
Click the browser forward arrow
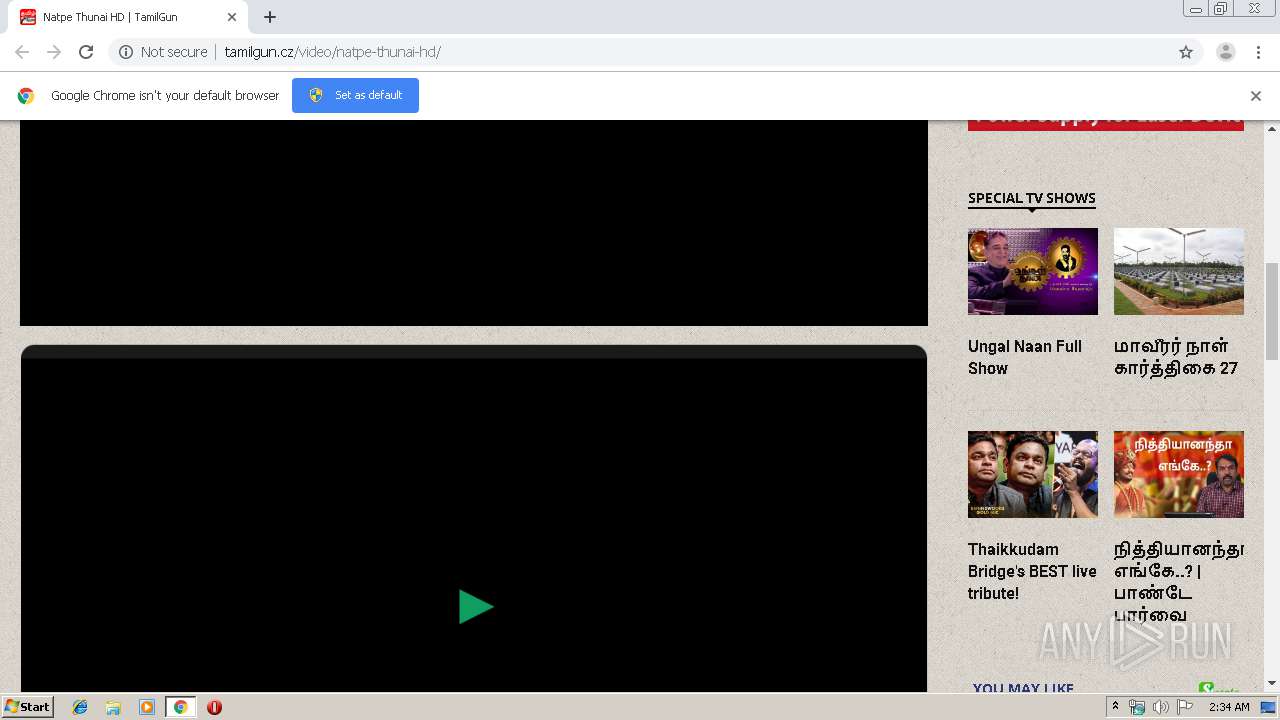(x=54, y=52)
